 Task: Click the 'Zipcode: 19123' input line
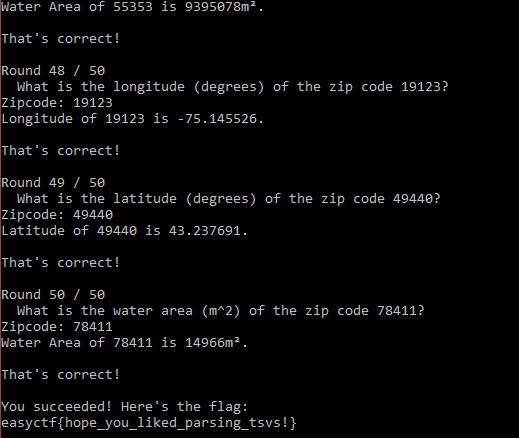[x=57, y=103]
